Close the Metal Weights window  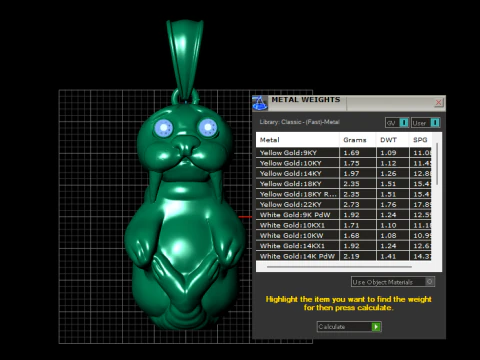(438, 102)
